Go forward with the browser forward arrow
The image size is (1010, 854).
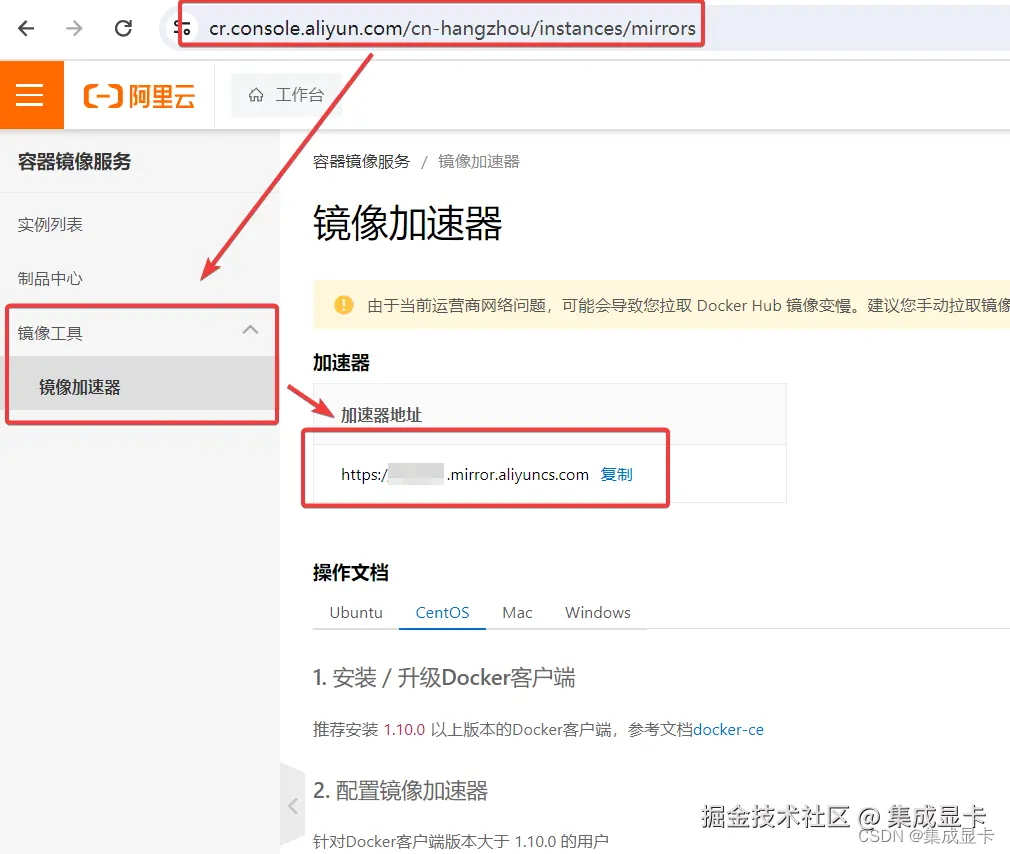[75, 28]
